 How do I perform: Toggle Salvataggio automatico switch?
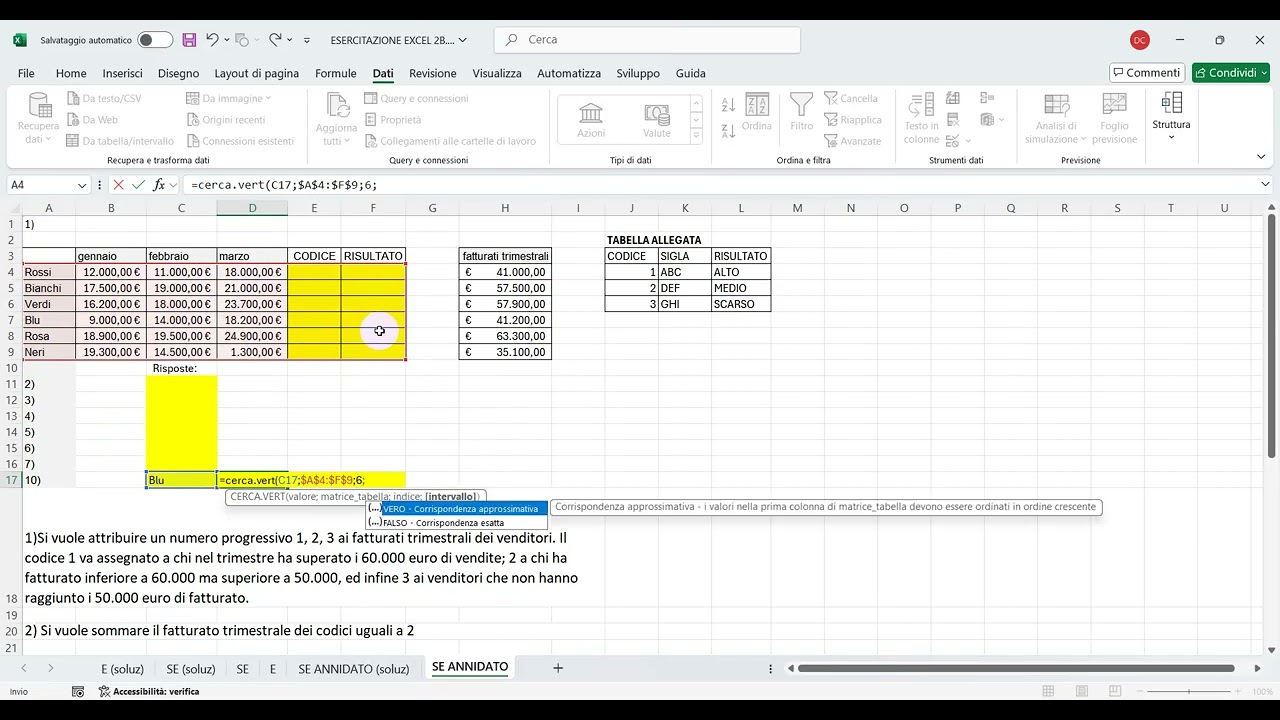point(155,40)
